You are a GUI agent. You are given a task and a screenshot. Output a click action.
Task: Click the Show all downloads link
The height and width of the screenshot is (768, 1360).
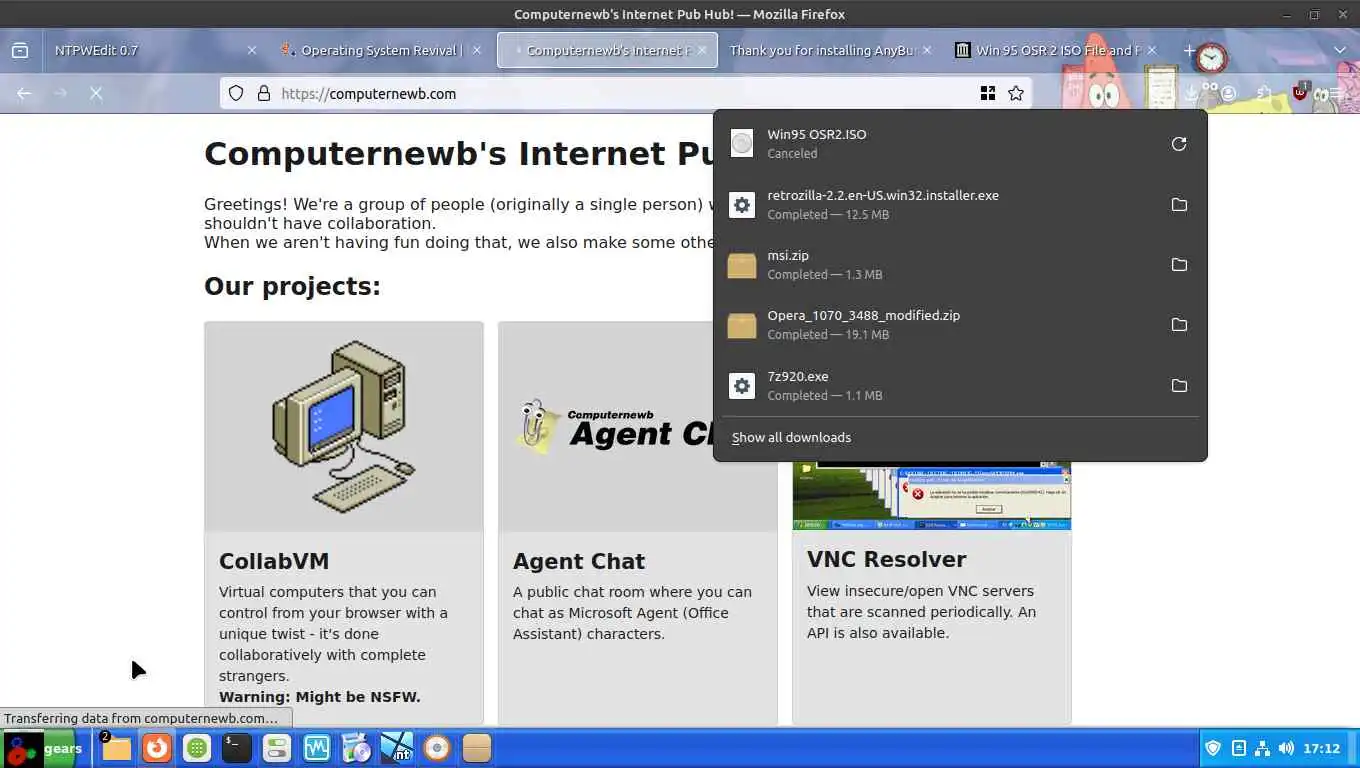coord(791,438)
